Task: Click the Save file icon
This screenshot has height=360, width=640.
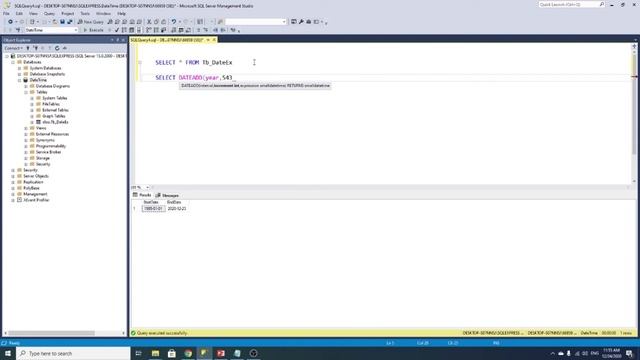Action: pyautogui.click(x=62, y=22)
